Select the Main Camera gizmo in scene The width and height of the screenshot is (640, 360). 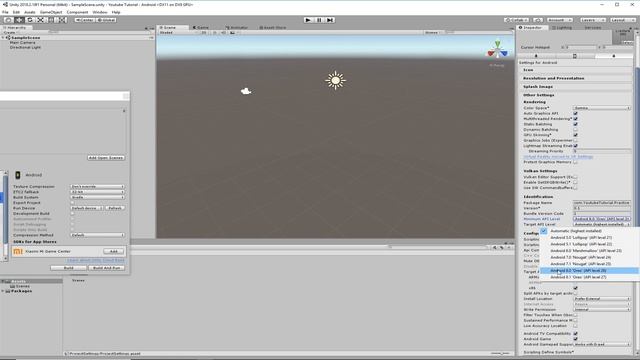click(246, 91)
